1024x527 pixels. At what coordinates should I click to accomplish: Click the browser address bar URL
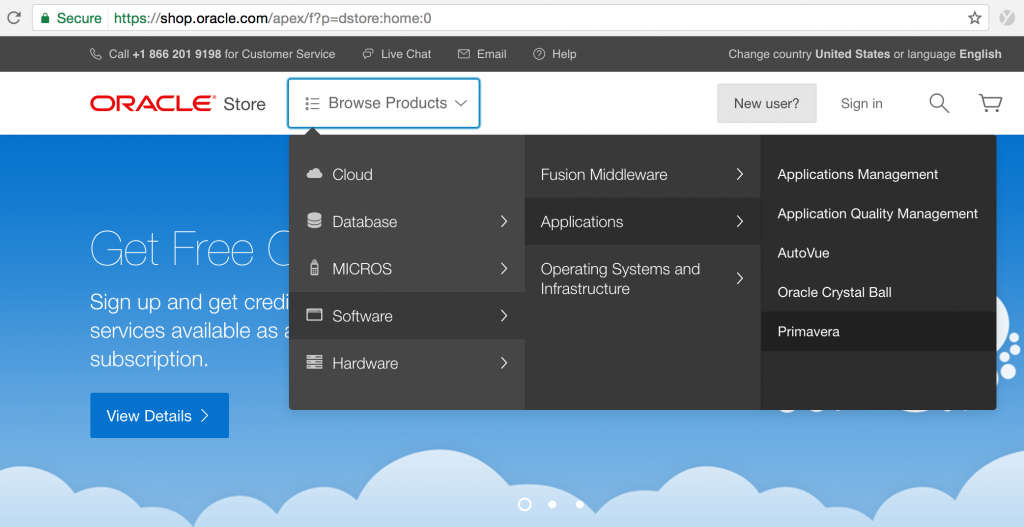[x=273, y=18]
